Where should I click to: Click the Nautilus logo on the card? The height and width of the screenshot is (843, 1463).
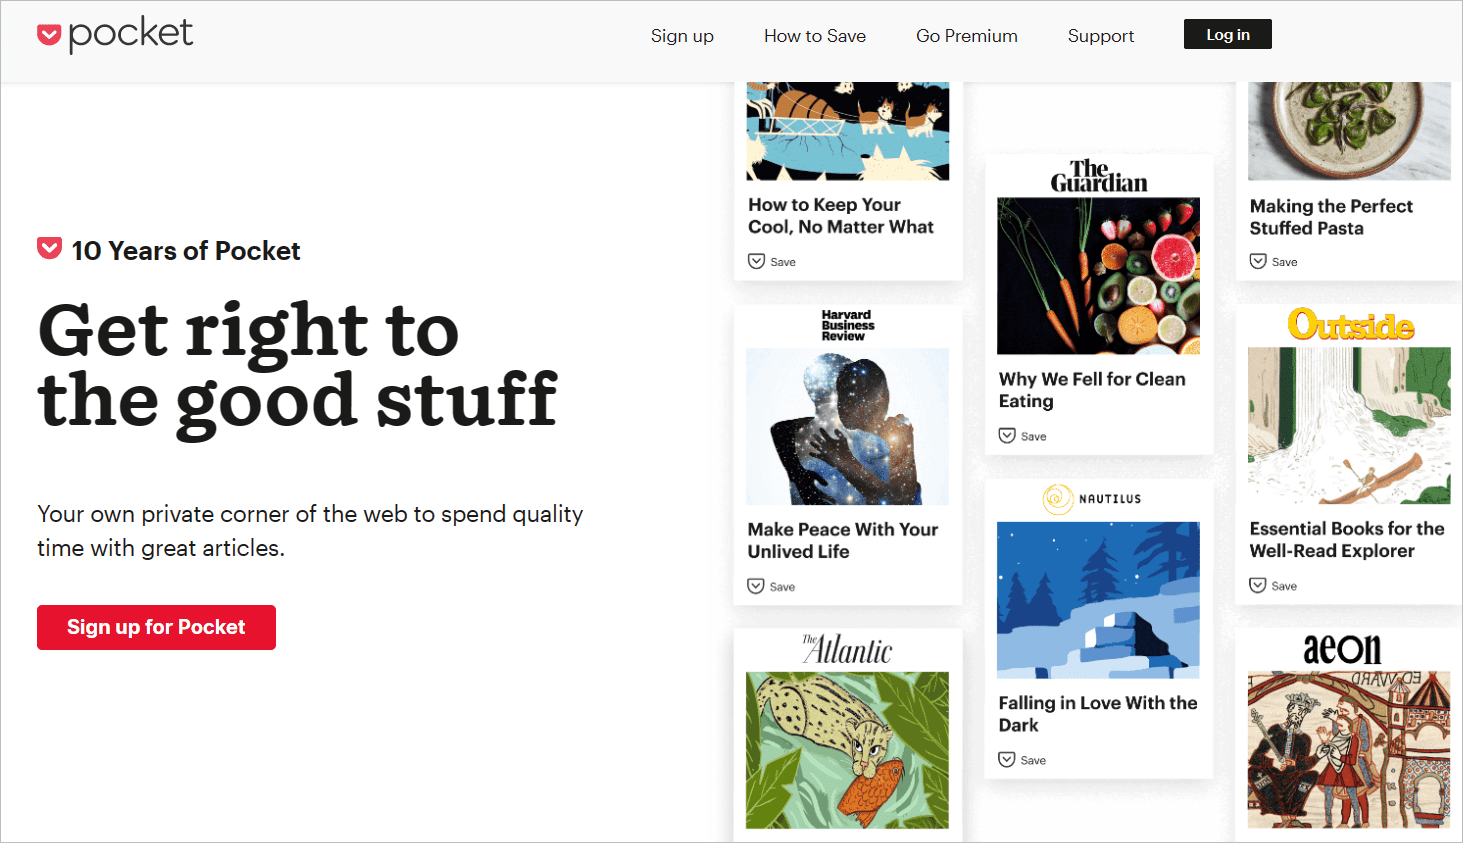(x=1092, y=499)
